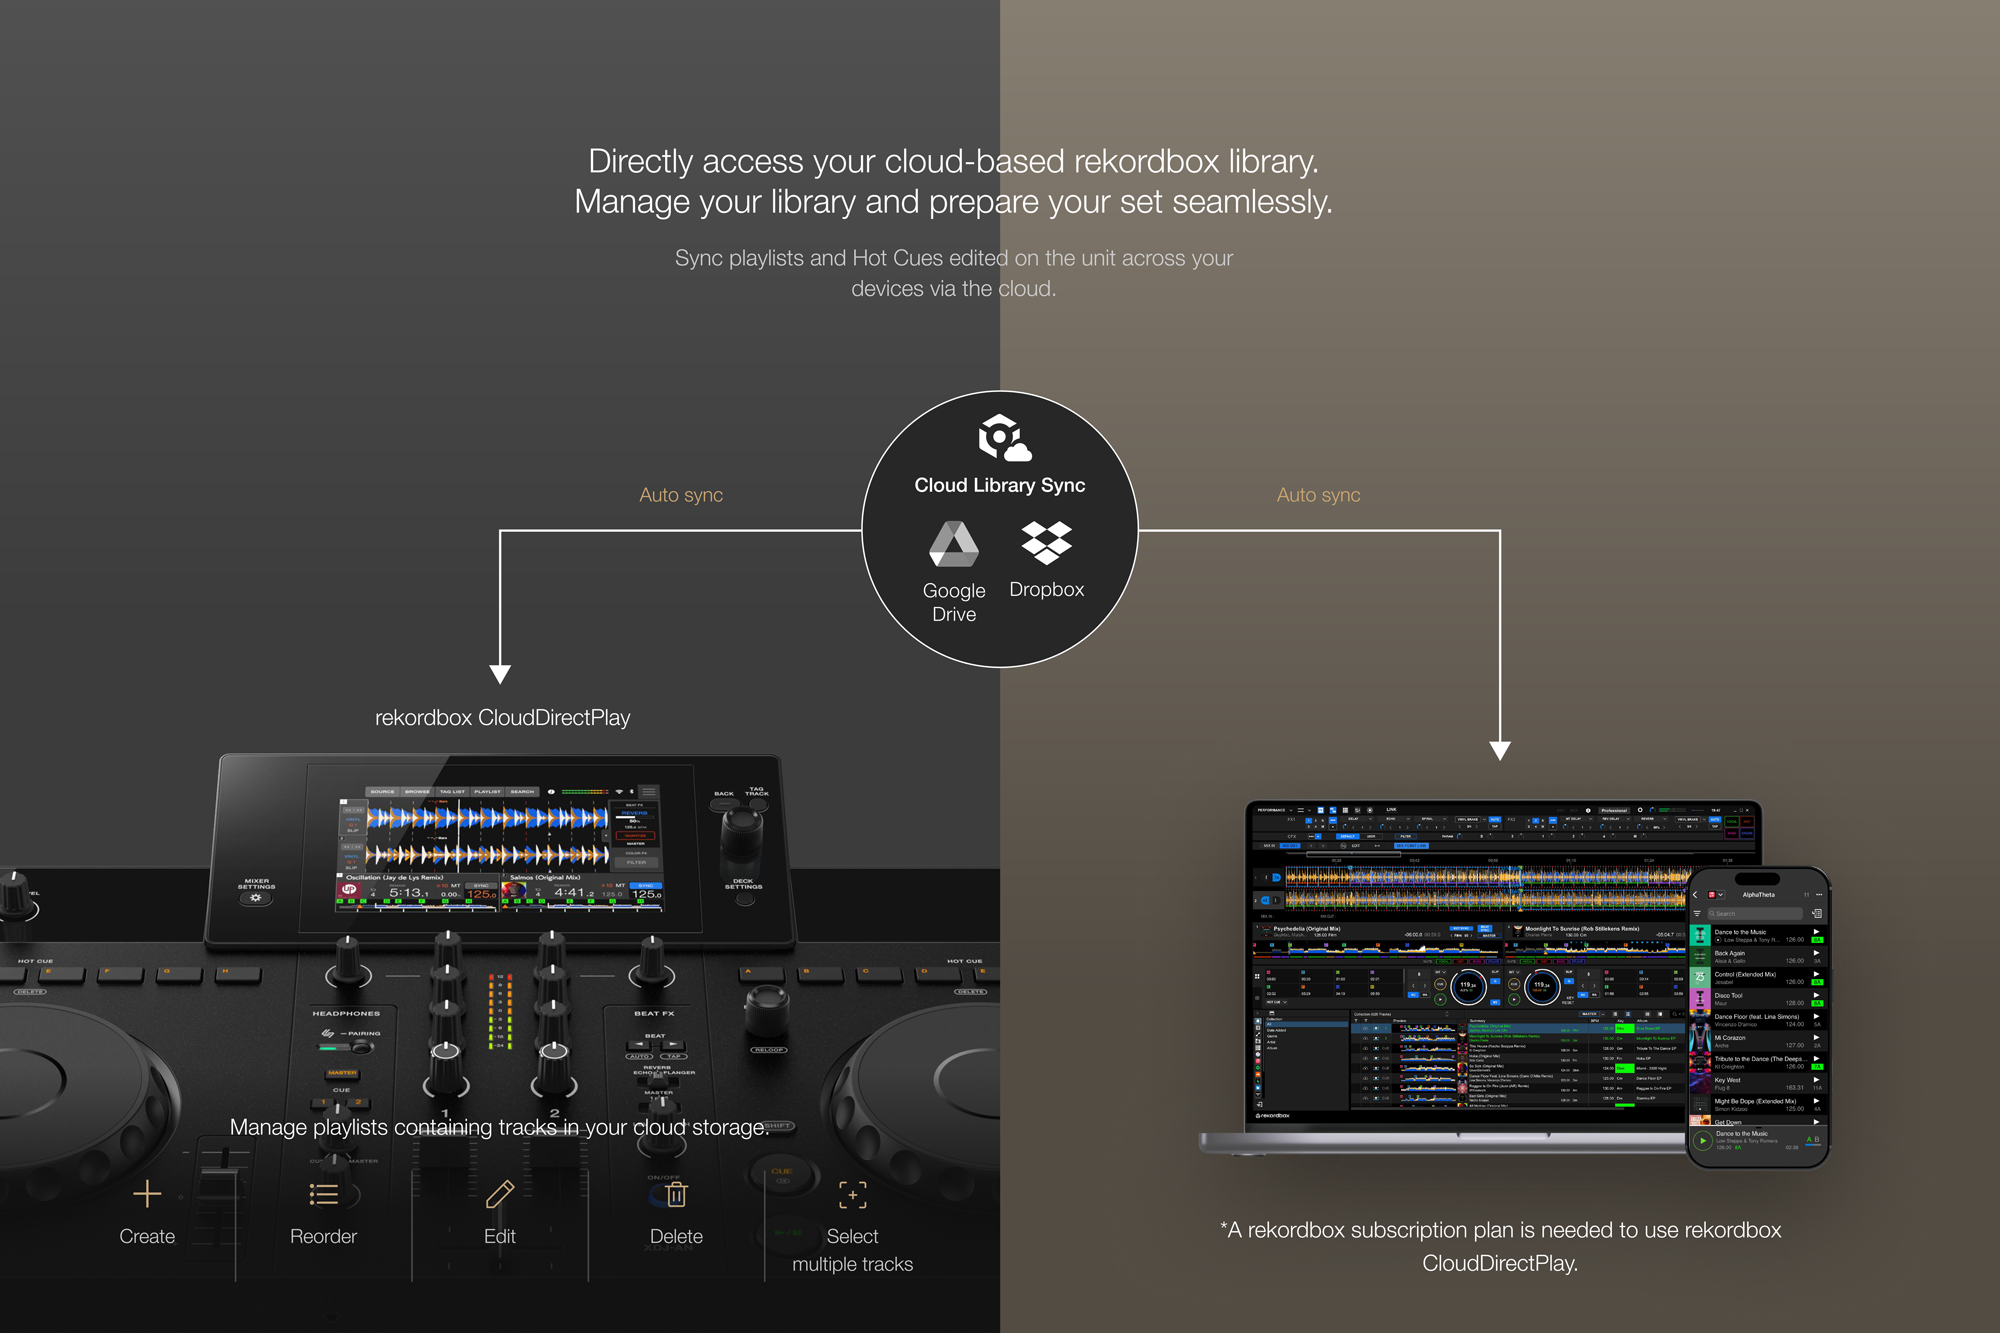Open the PLAYLIST tab on controller screen
2000x1333 pixels.
tap(487, 791)
